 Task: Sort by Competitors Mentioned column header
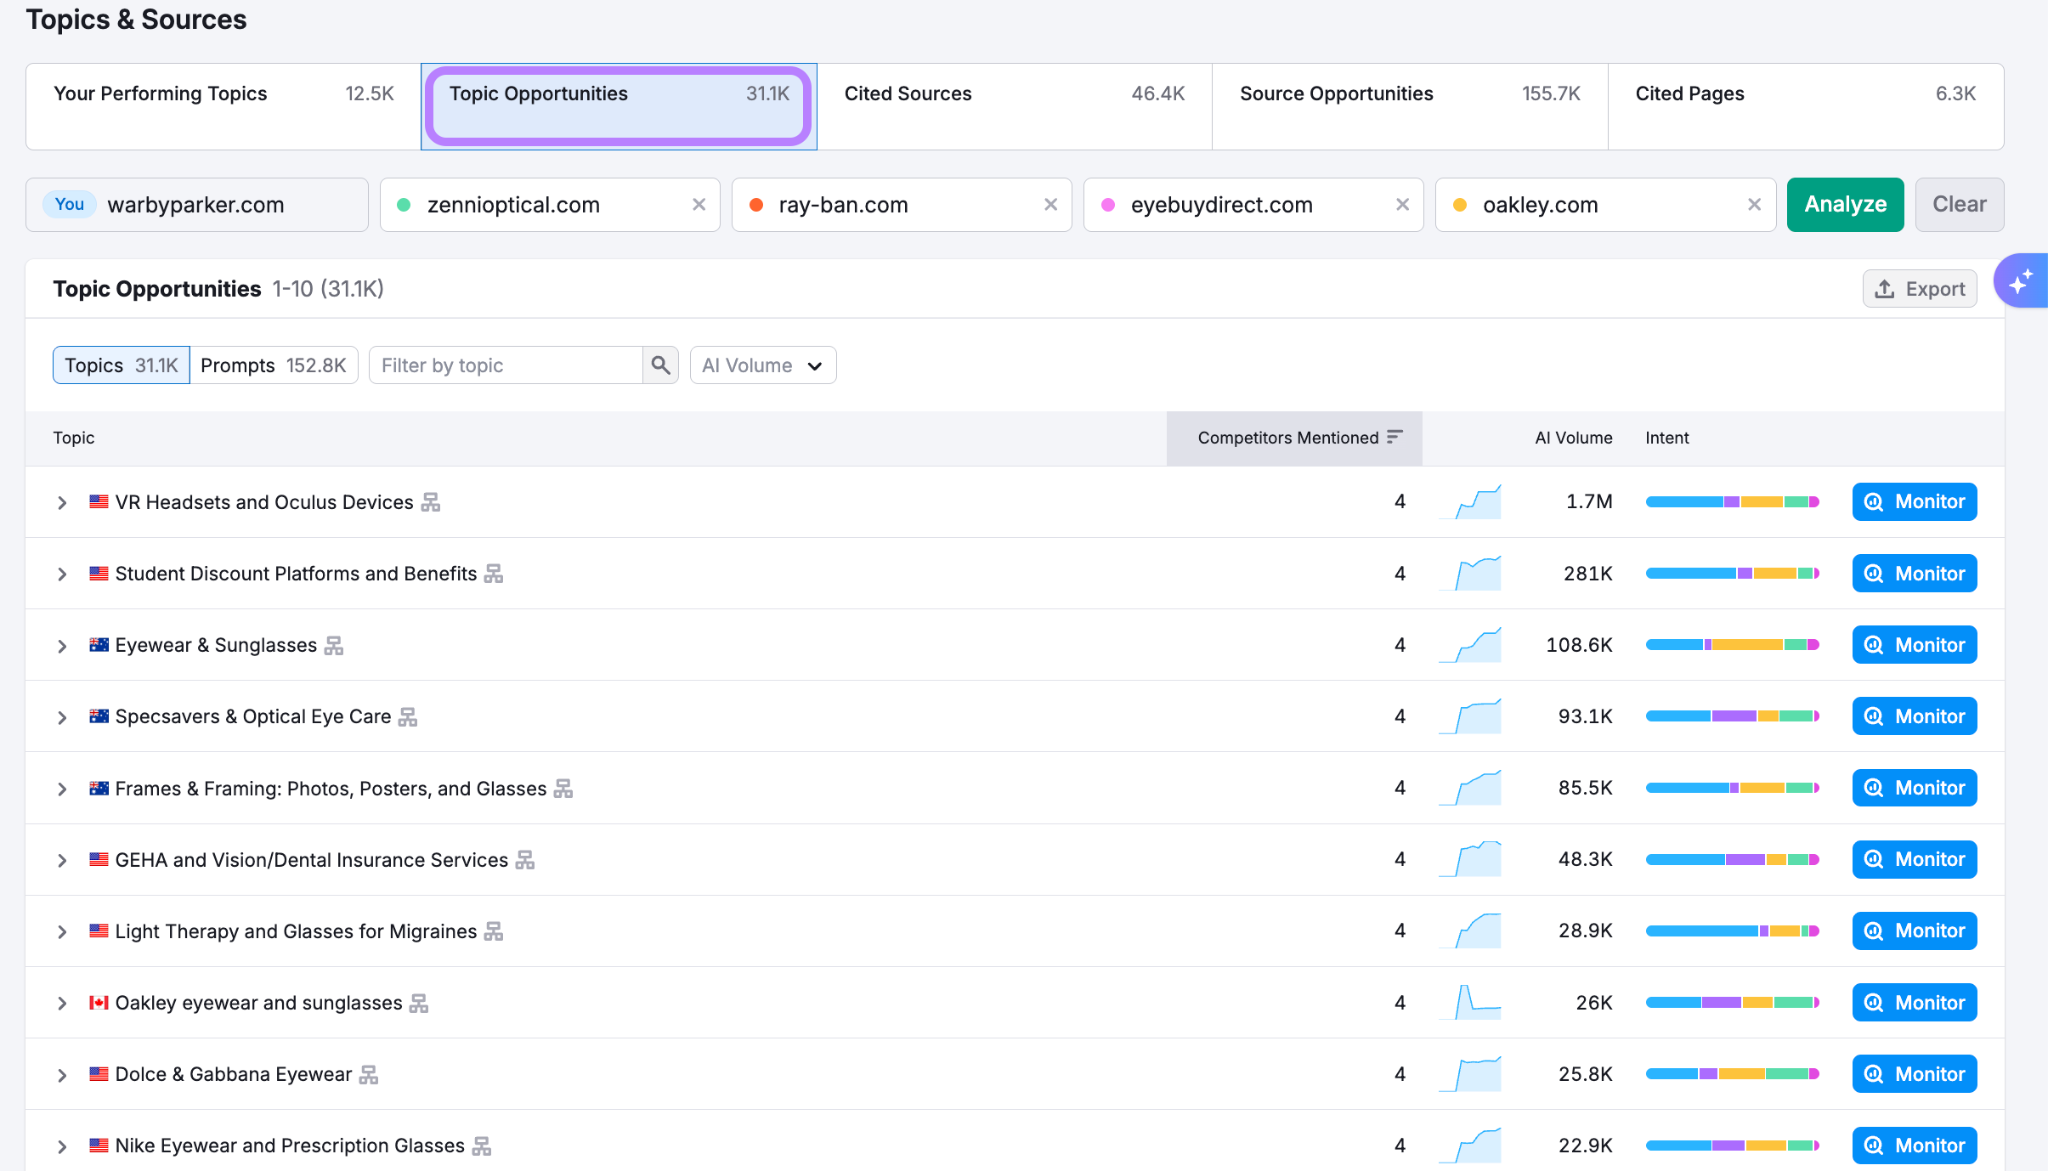tap(1294, 438)
